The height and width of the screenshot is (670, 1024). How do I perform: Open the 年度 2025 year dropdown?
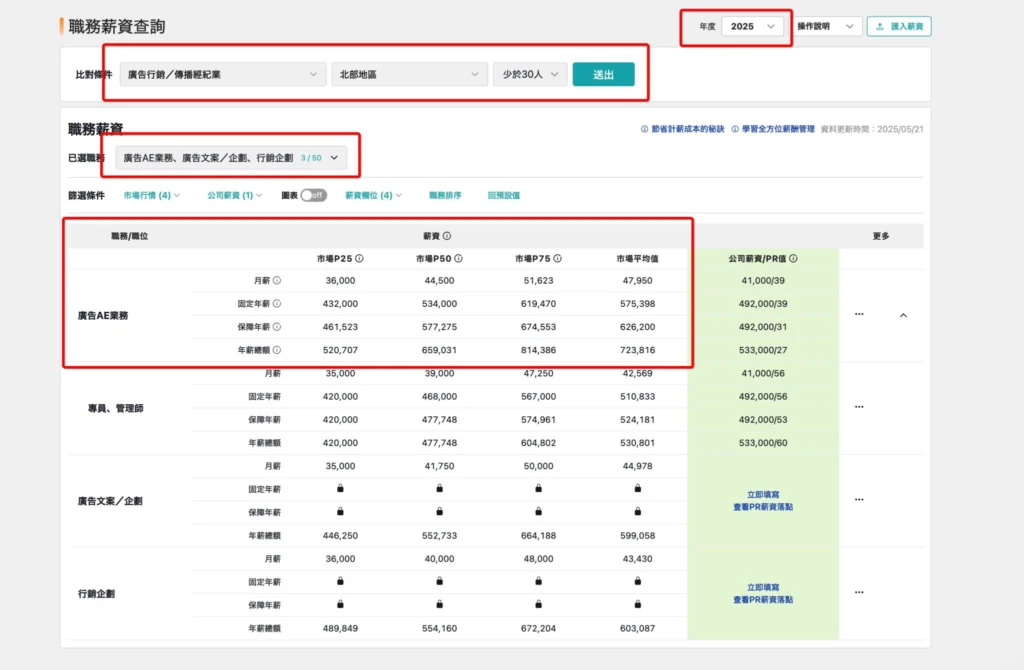click(752, 26)
